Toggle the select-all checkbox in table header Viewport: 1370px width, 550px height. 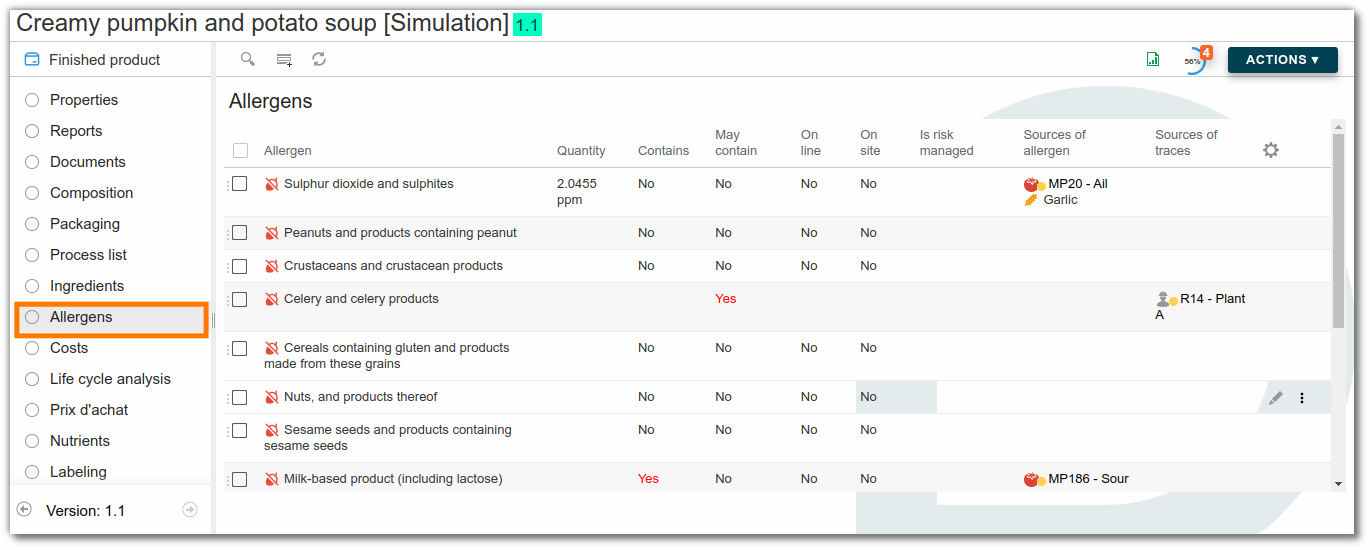tap(240, 151)
